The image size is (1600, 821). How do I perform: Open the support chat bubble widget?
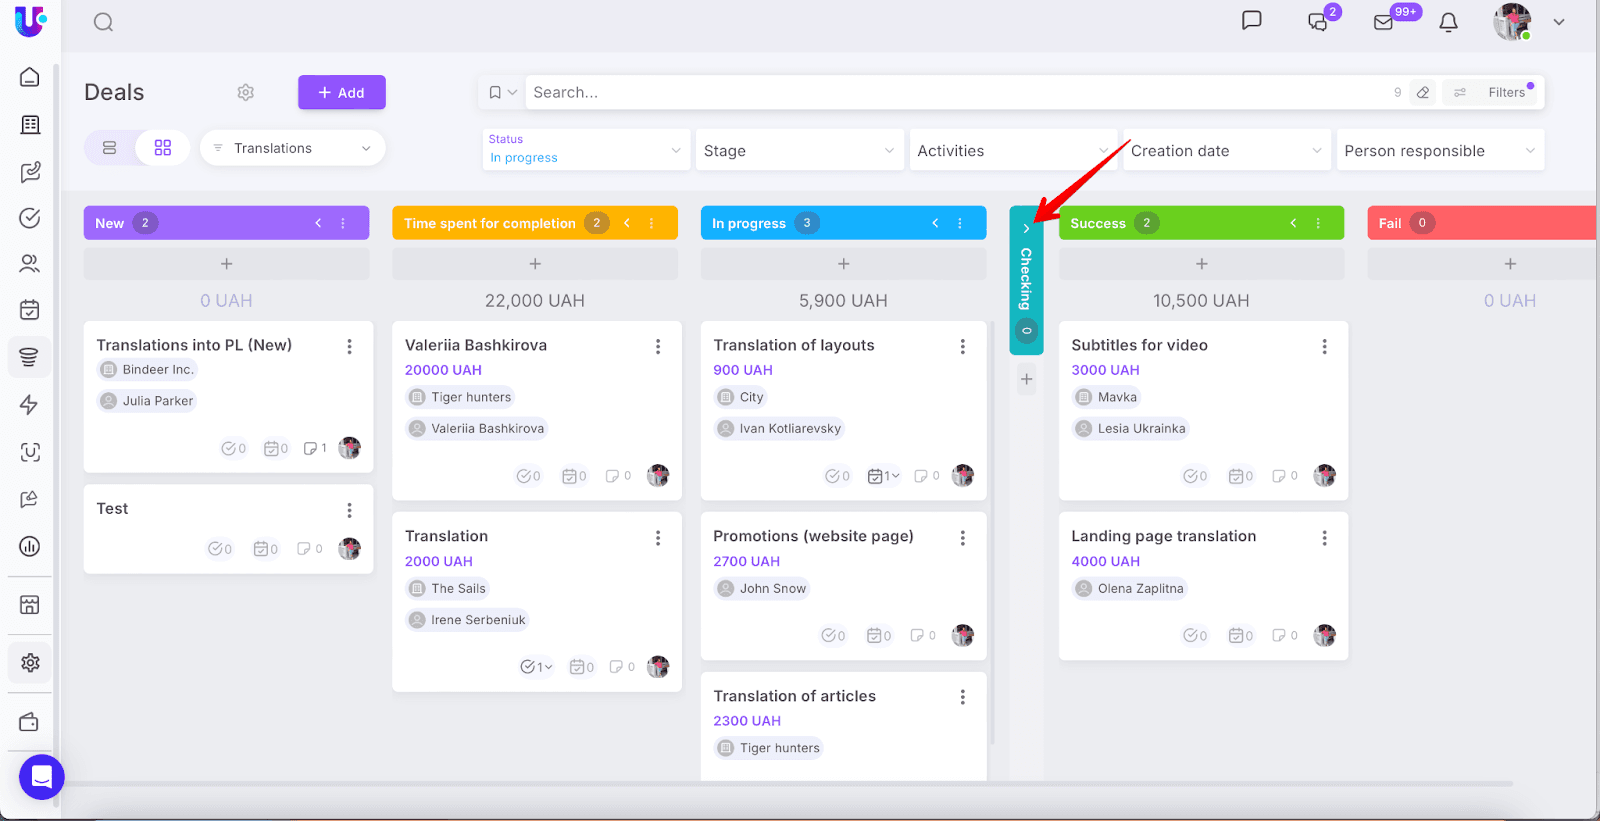click(x=41, y=776)
